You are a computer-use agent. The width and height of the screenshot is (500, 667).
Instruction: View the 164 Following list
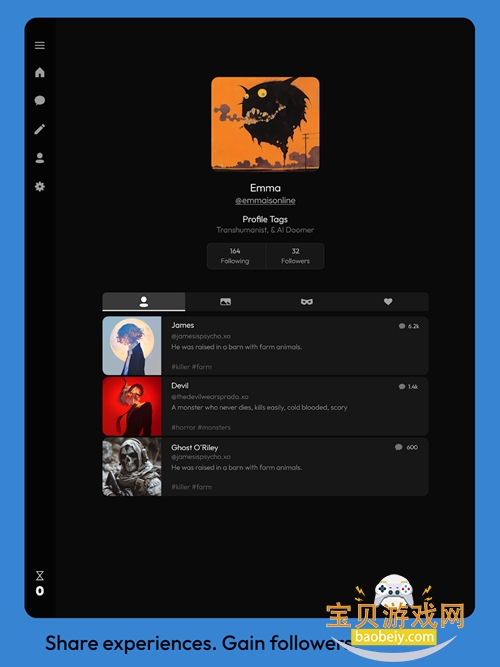click(236, 256)
